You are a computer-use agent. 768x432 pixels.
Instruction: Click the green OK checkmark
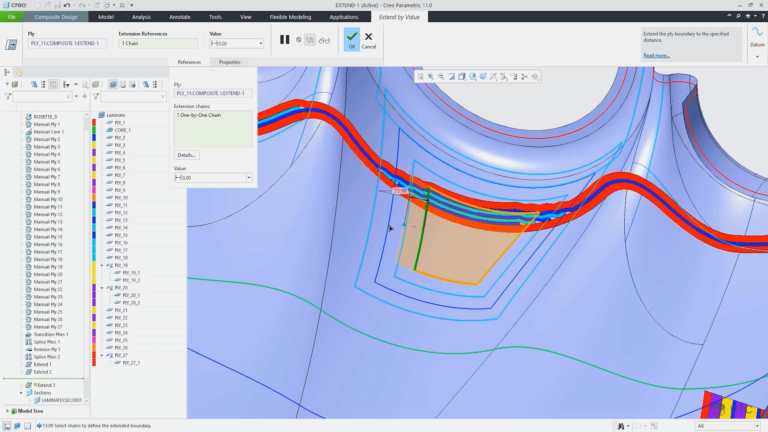pyautogui.click(x=352, y=39)
